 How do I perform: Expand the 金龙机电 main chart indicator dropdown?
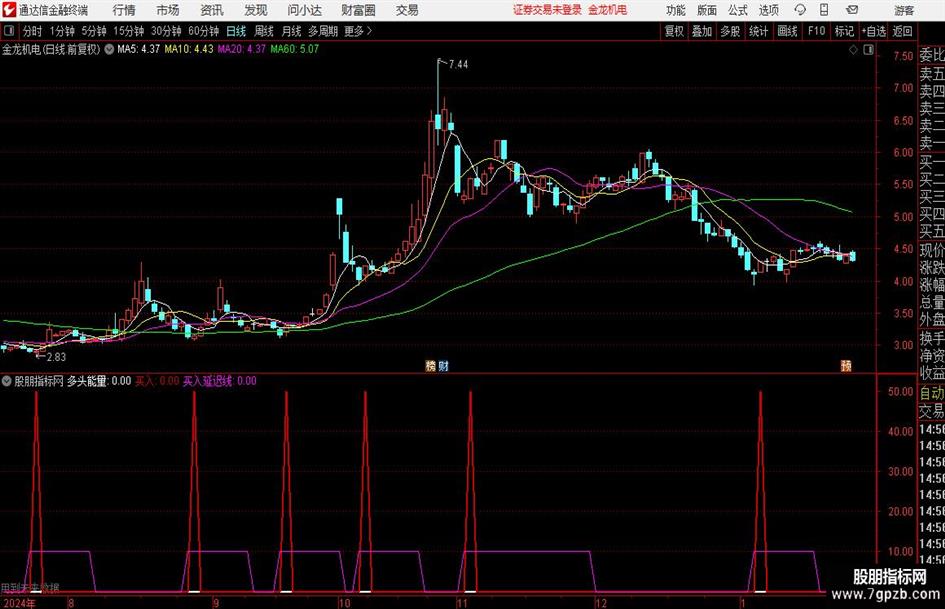(x=109, y=49)
